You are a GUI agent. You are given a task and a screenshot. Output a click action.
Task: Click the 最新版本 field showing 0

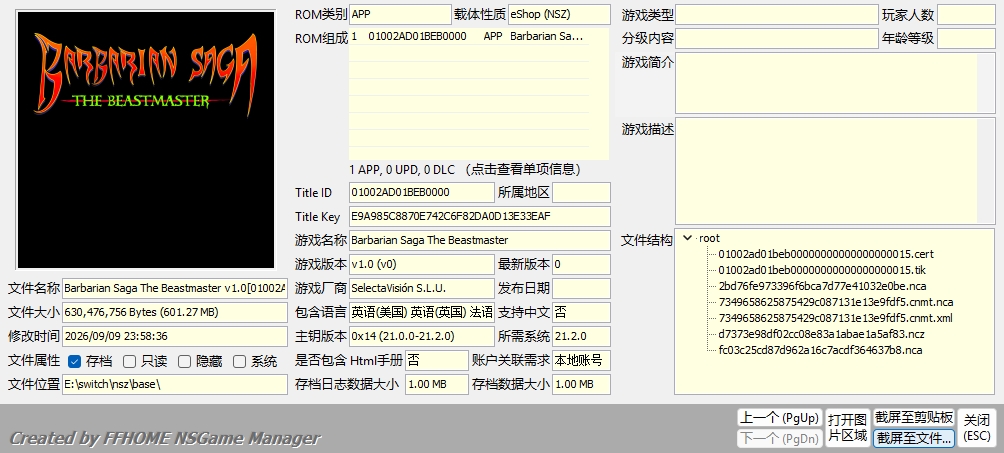[581, 264]
